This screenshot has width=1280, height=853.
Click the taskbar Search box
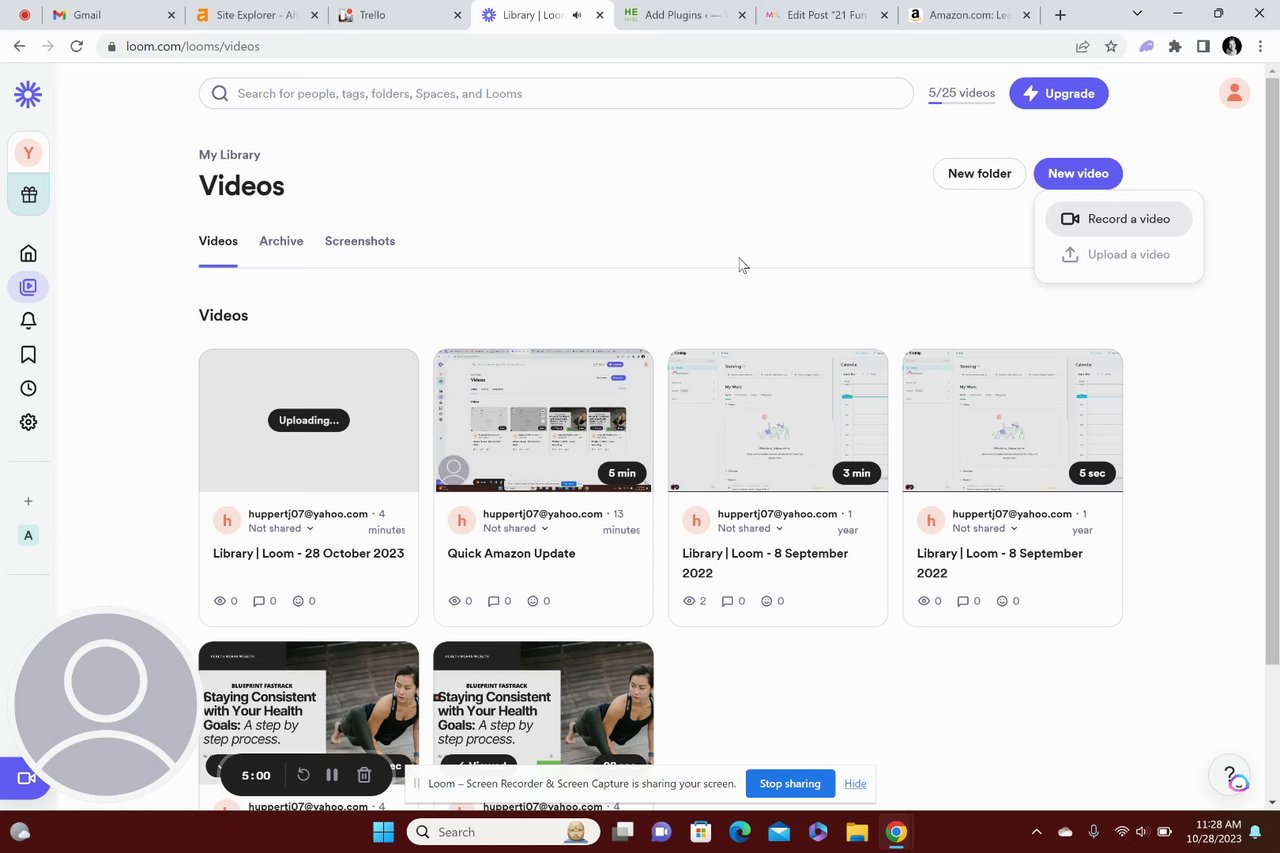click(504, 832)
